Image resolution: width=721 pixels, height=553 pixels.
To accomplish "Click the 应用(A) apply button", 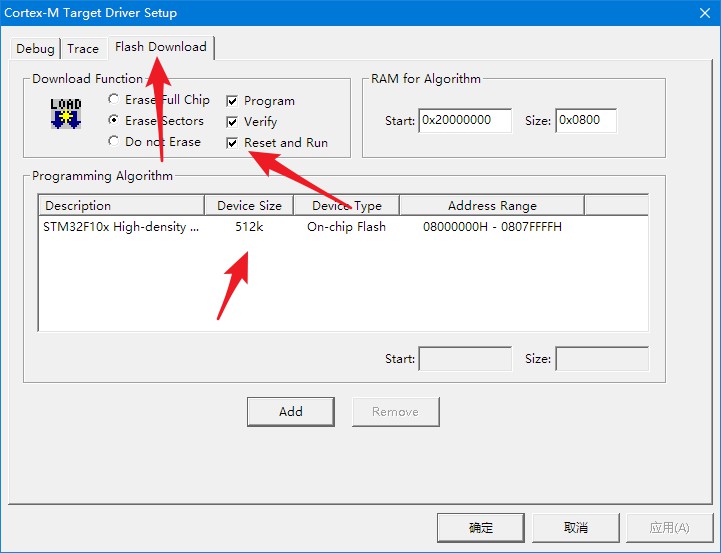I will (670, 527).
